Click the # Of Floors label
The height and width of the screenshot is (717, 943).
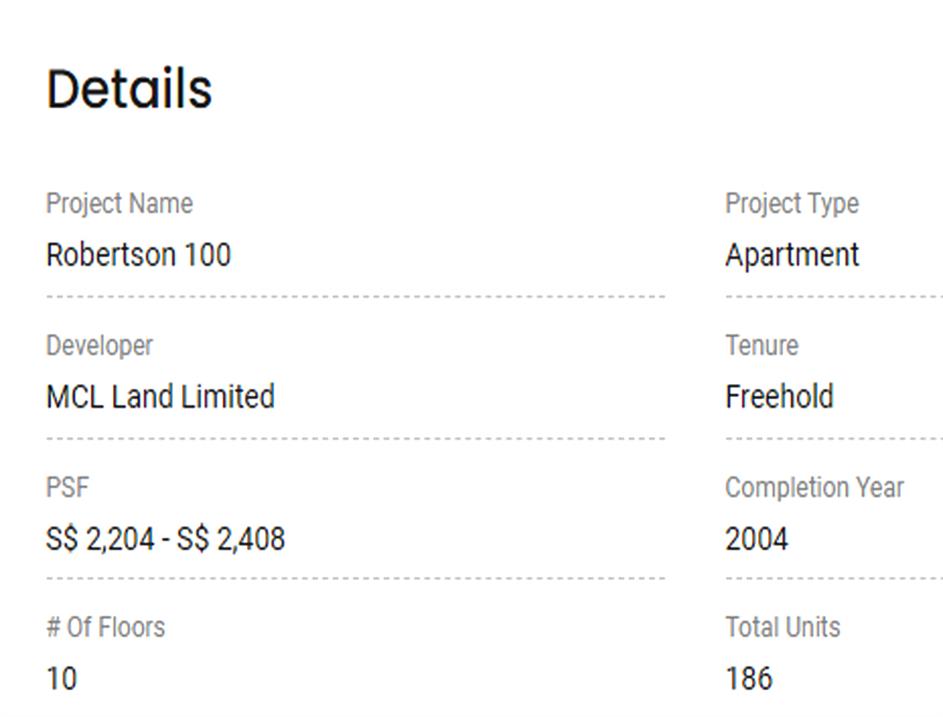pyautogui.click(x=105, y=628)
